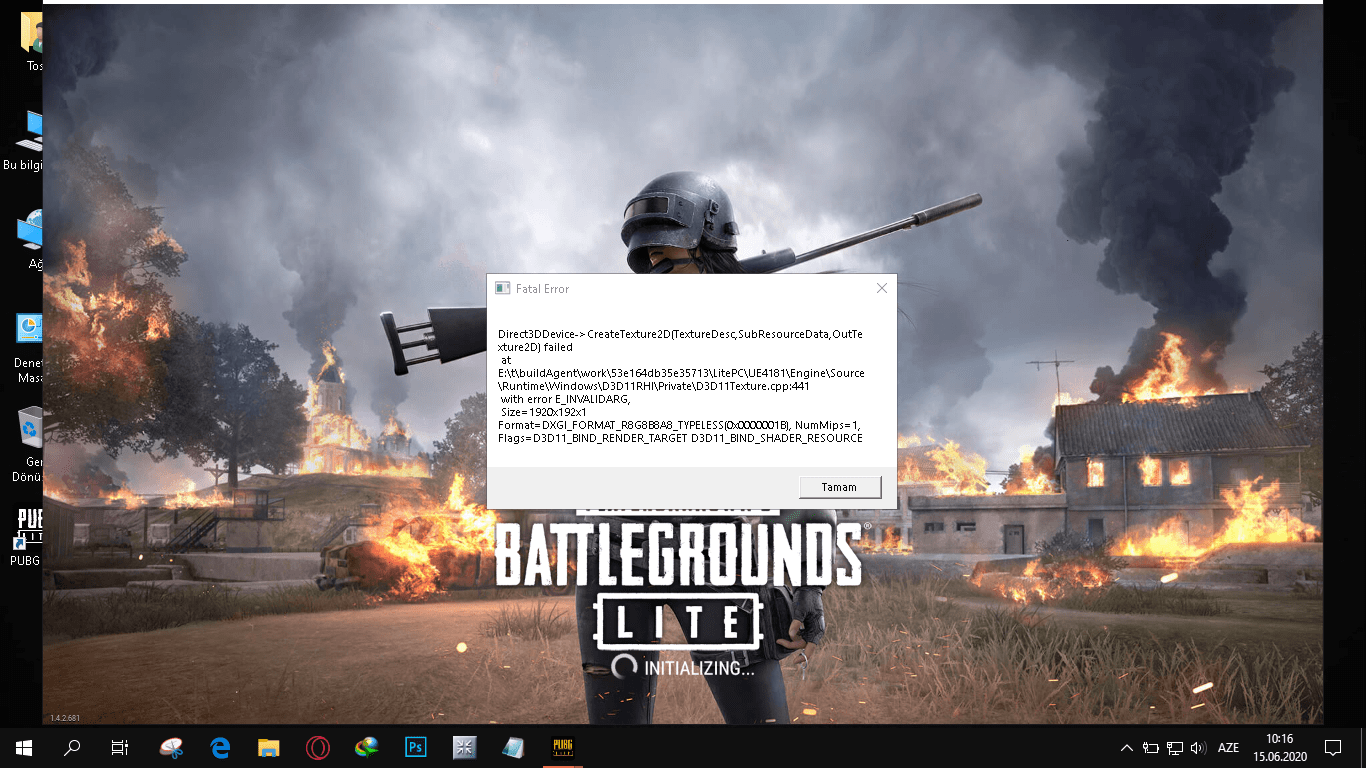
Task: Open Internet Download Manager taskbar icon
Action: click(x=367, y=747)
